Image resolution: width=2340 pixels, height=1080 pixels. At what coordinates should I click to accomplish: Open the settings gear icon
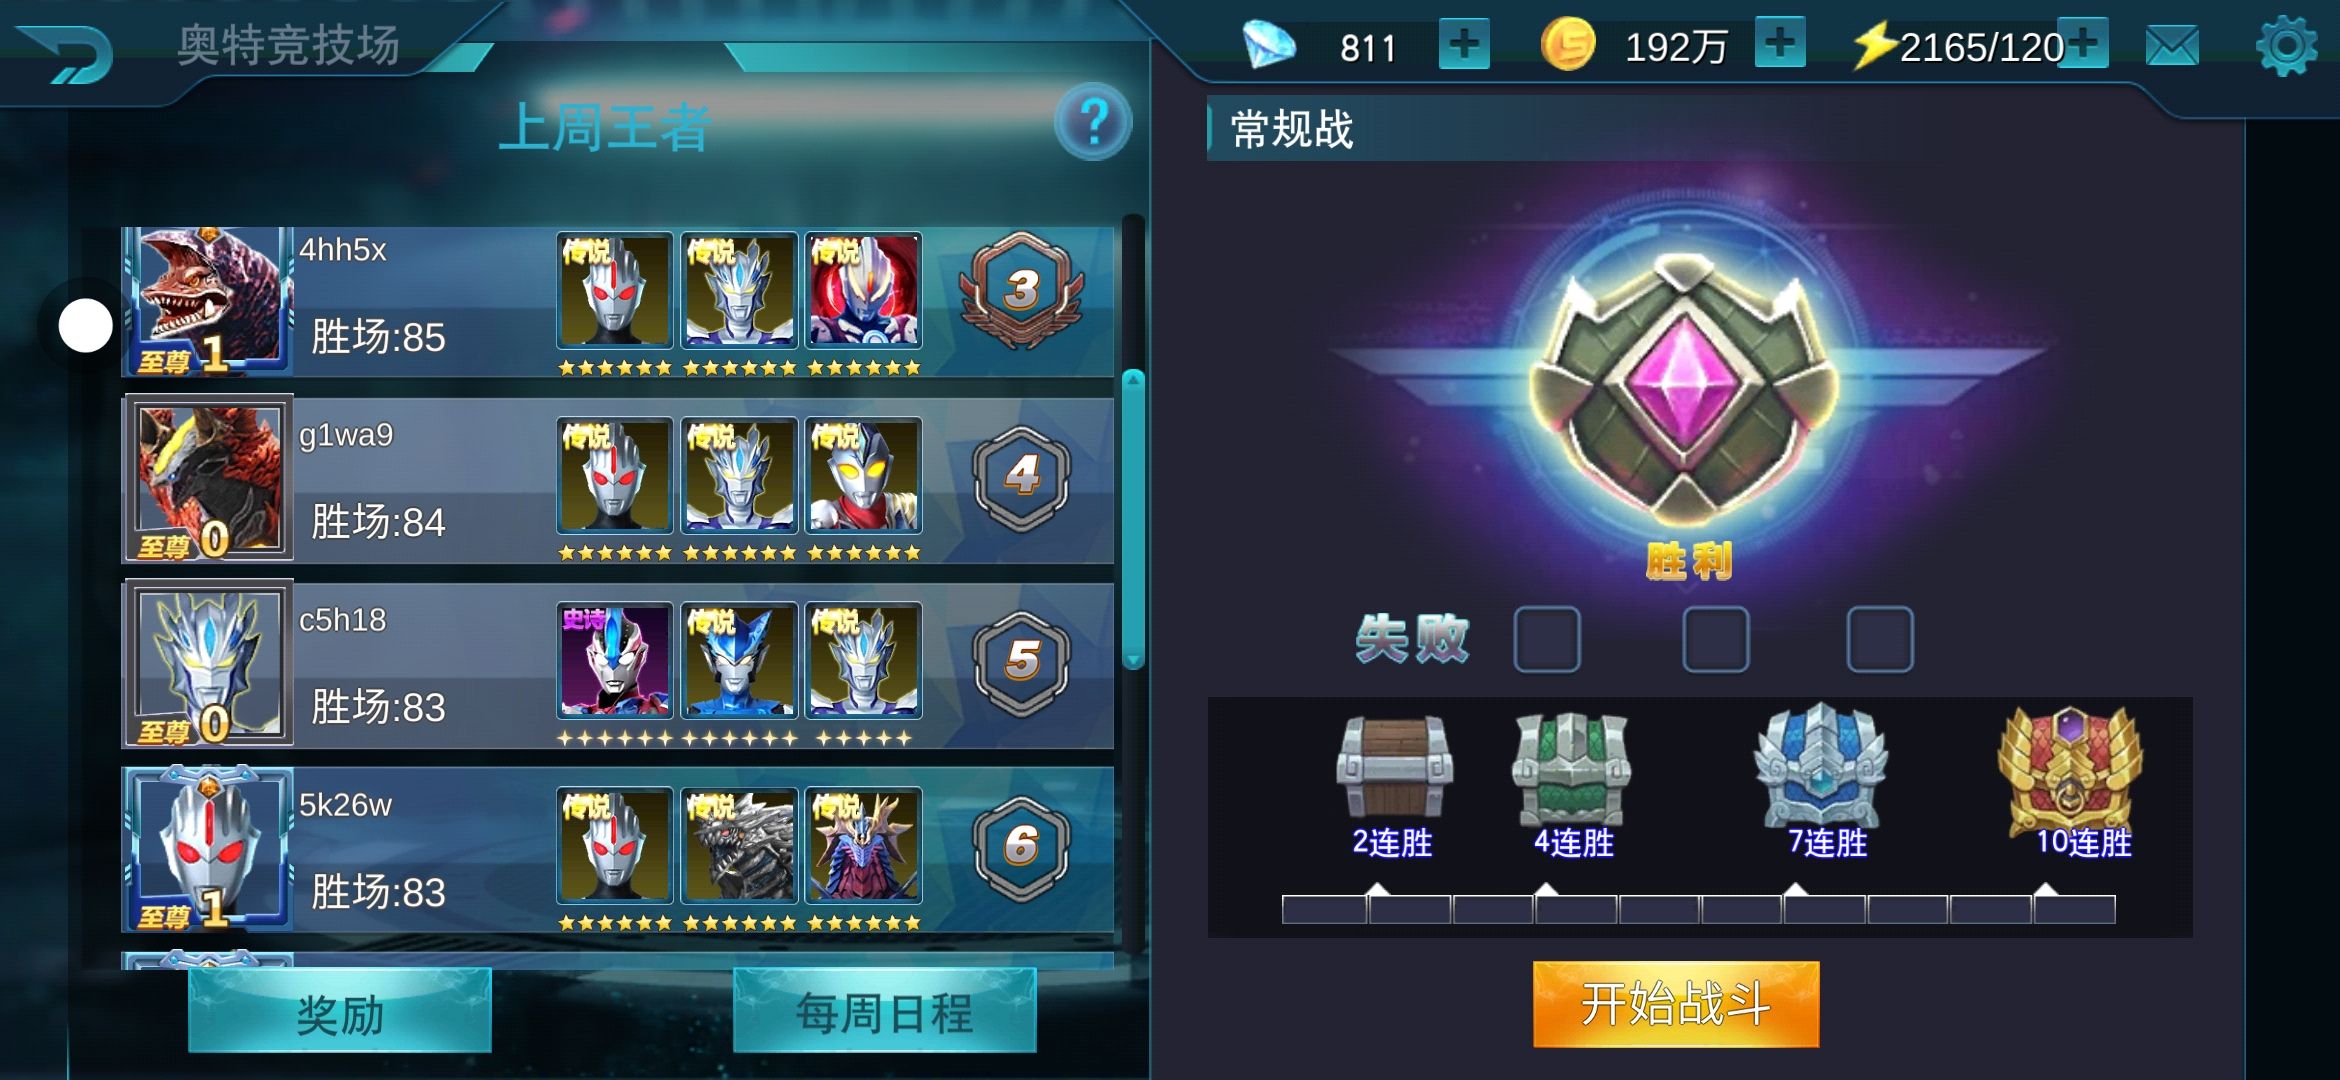pos(2286,45)
